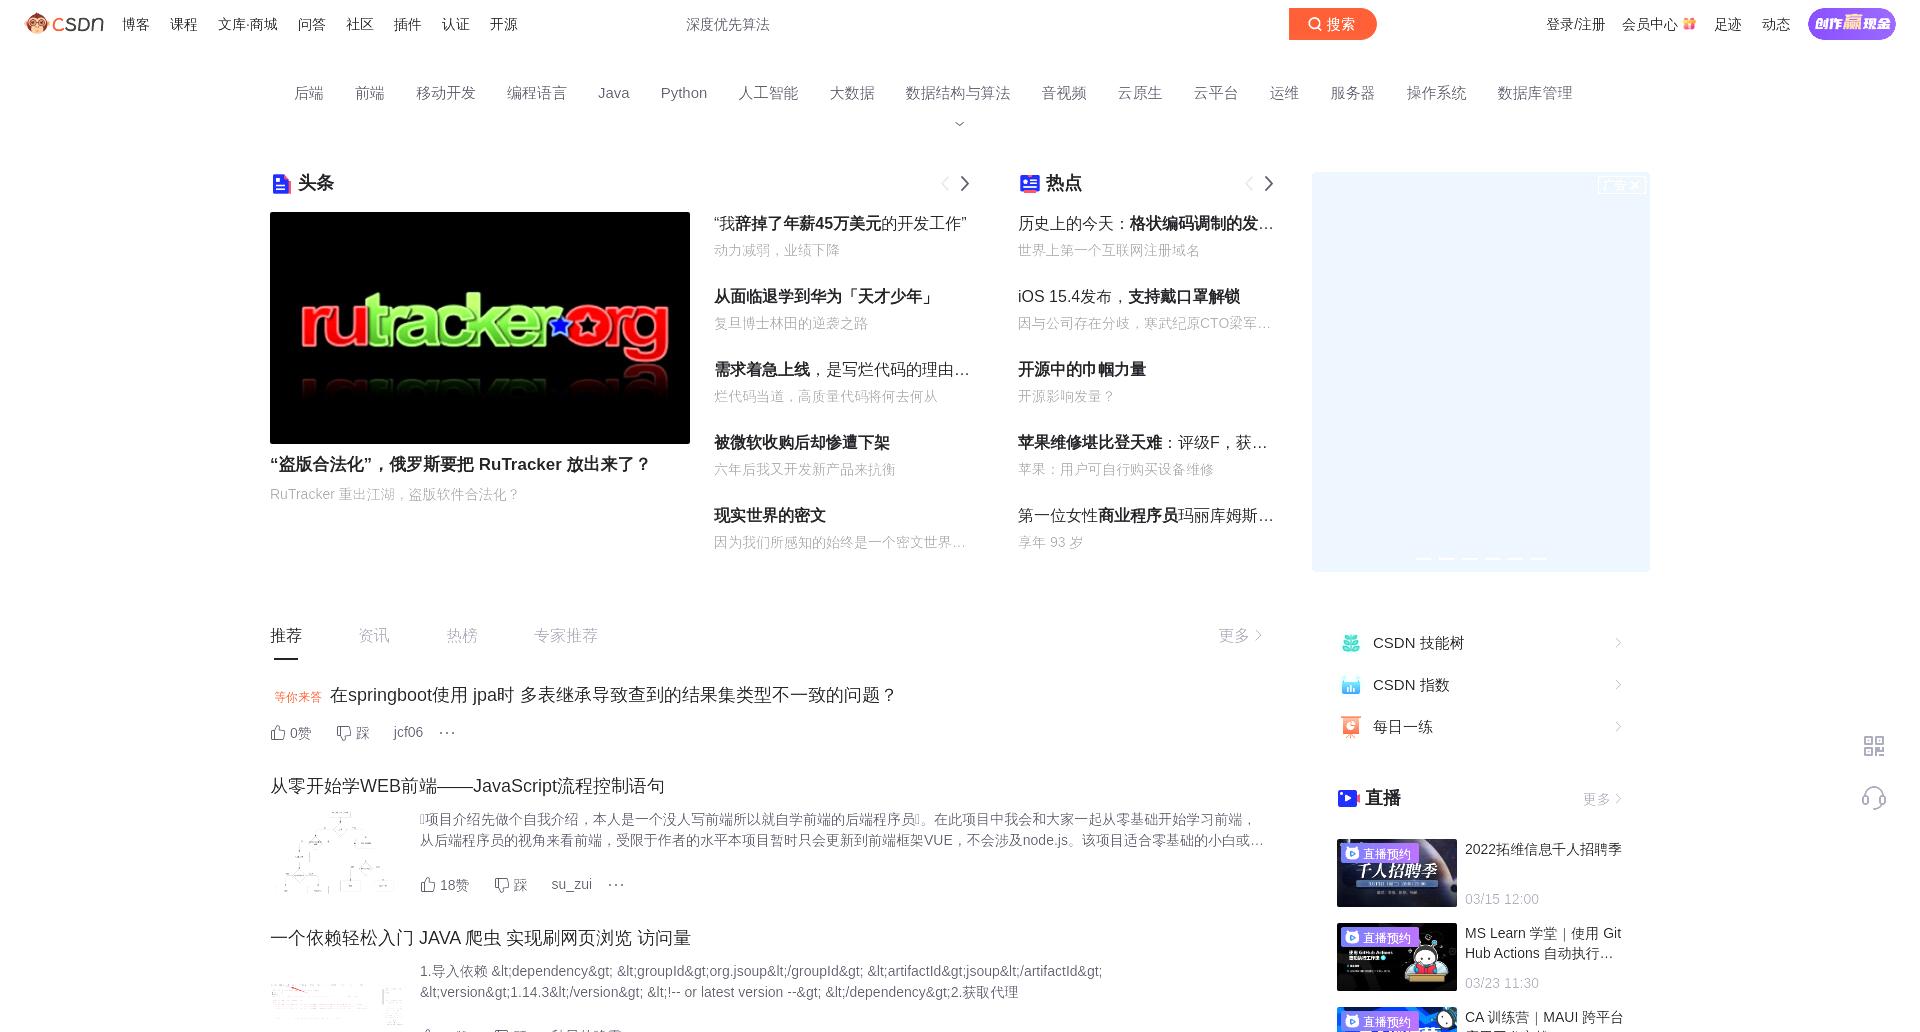Image resolution: width=1920 pixels, height=1032 pixels.
Task: Expand CSDN 技能树 chevron
Action: click(1618, 643)
